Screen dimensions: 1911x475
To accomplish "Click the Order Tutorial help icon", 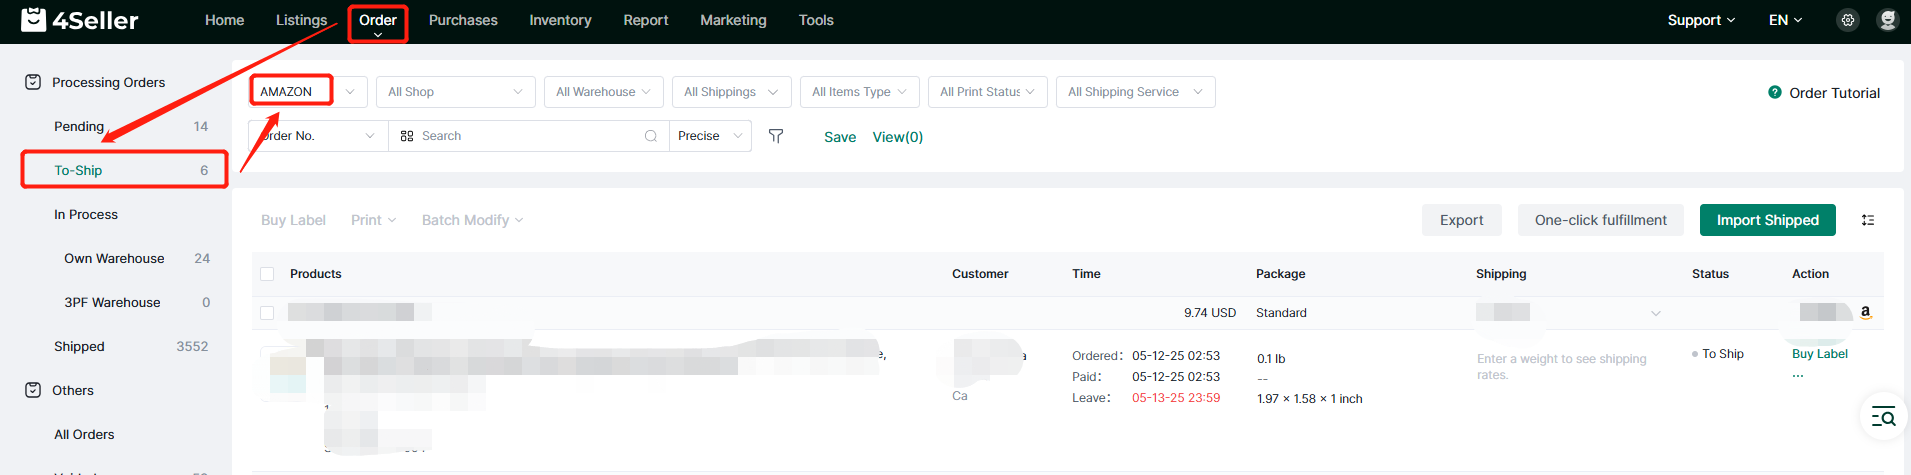I will point(1775,92).
